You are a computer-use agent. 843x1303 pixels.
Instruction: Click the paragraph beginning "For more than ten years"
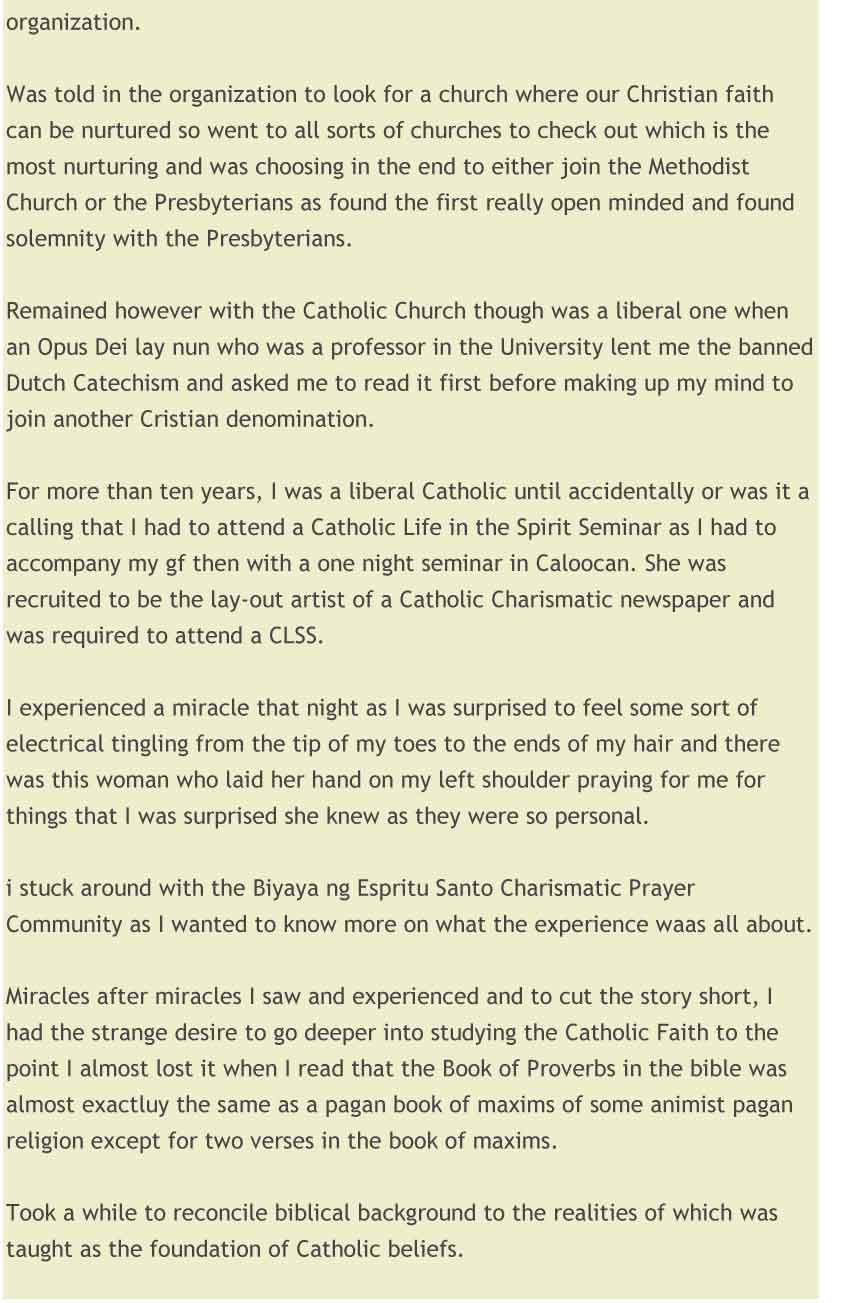[408, 564]
